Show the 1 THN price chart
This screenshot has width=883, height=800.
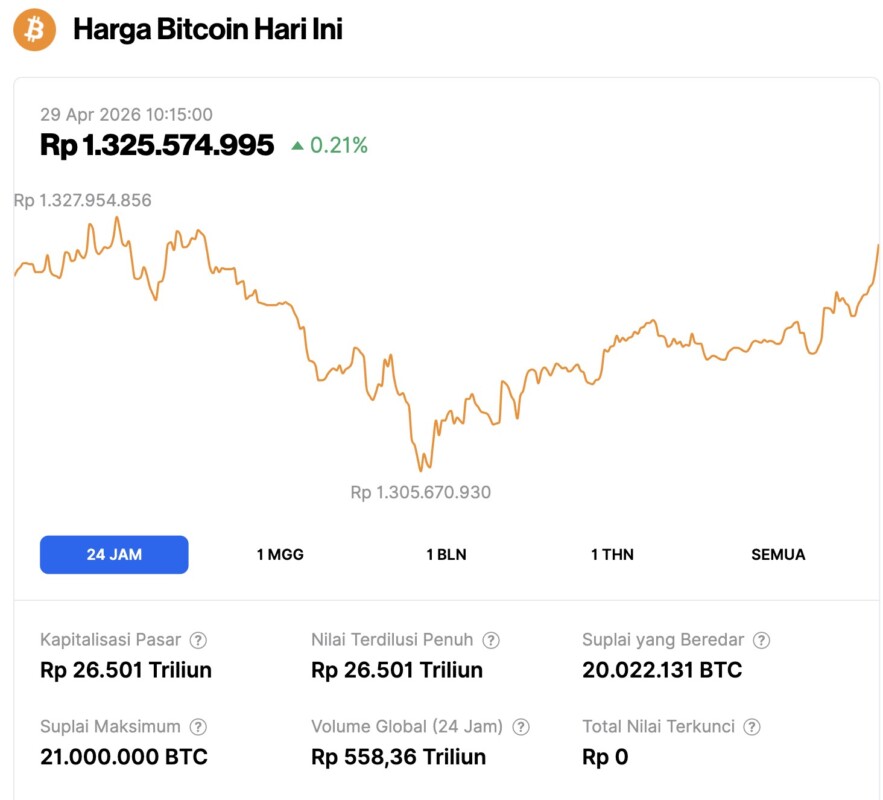point(612,554)
